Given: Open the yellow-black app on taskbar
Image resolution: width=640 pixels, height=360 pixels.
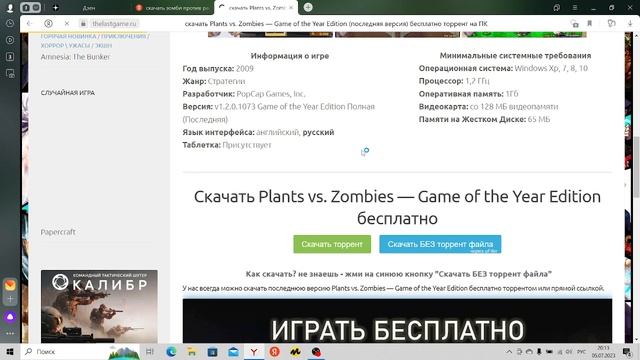Looking at the screenshot, I should click(x=296, y=351).
